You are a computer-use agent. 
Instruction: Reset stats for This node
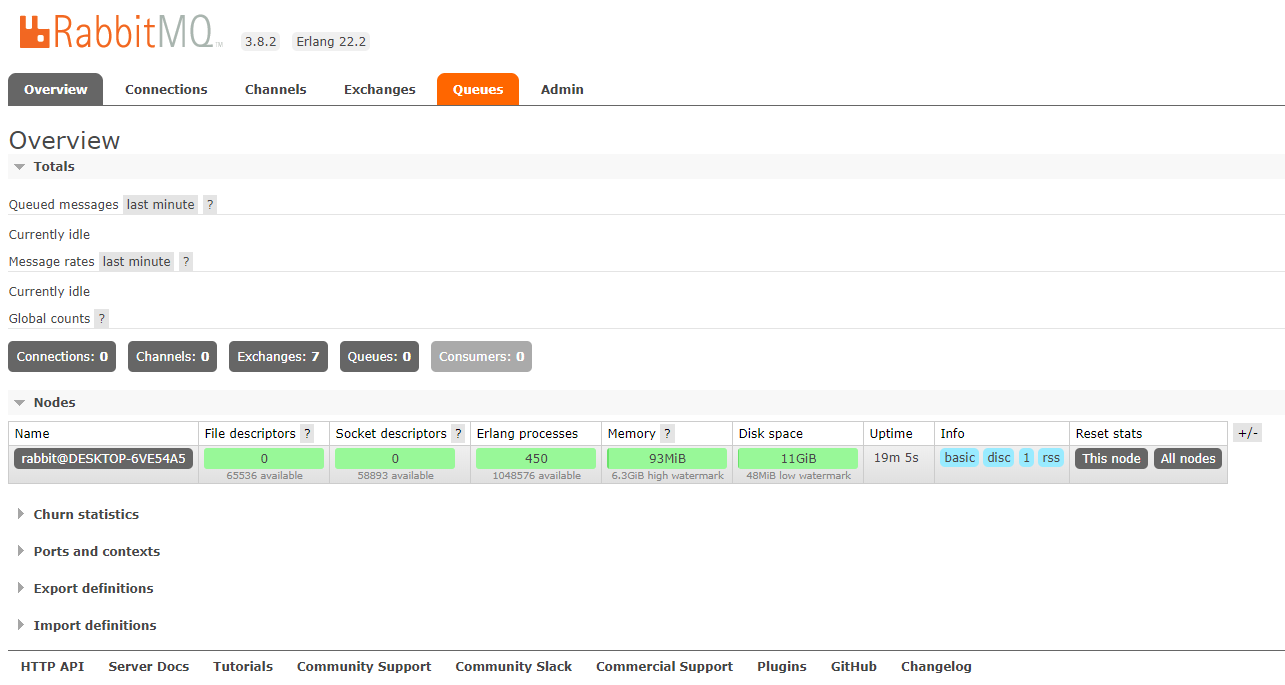(1111, 458)
